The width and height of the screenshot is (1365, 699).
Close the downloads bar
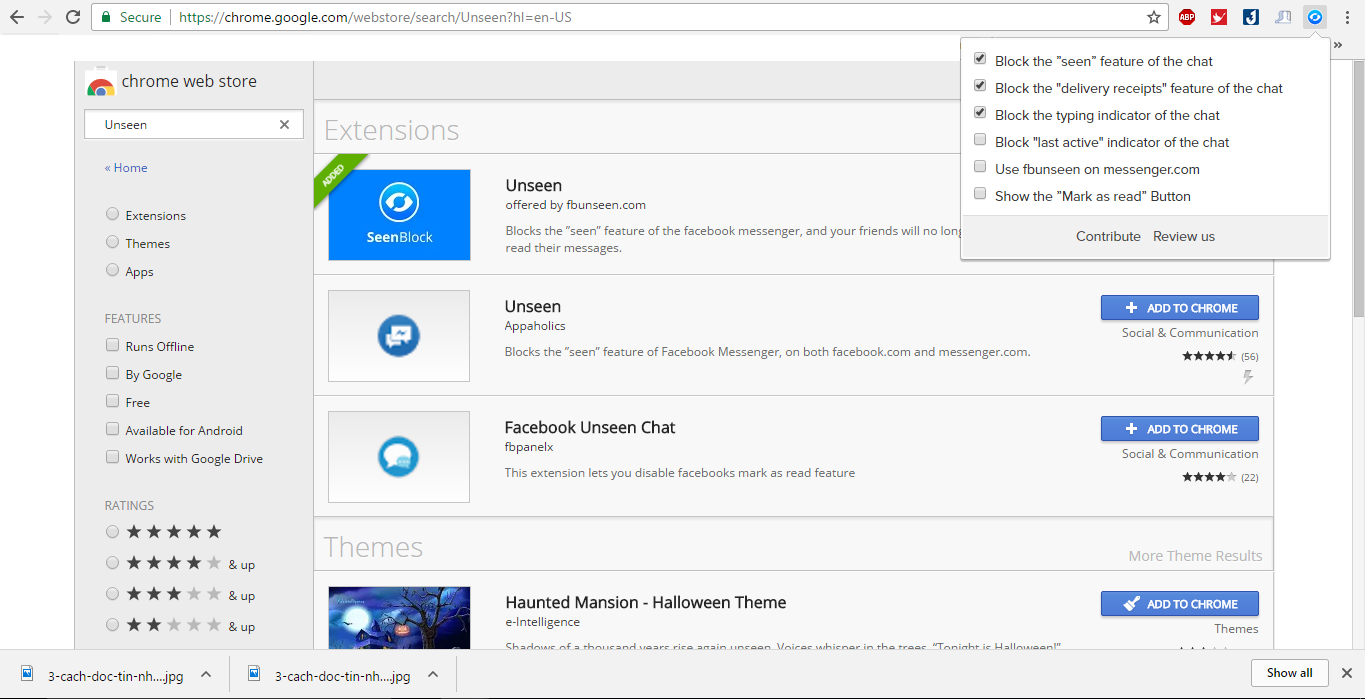[1346, 673]
